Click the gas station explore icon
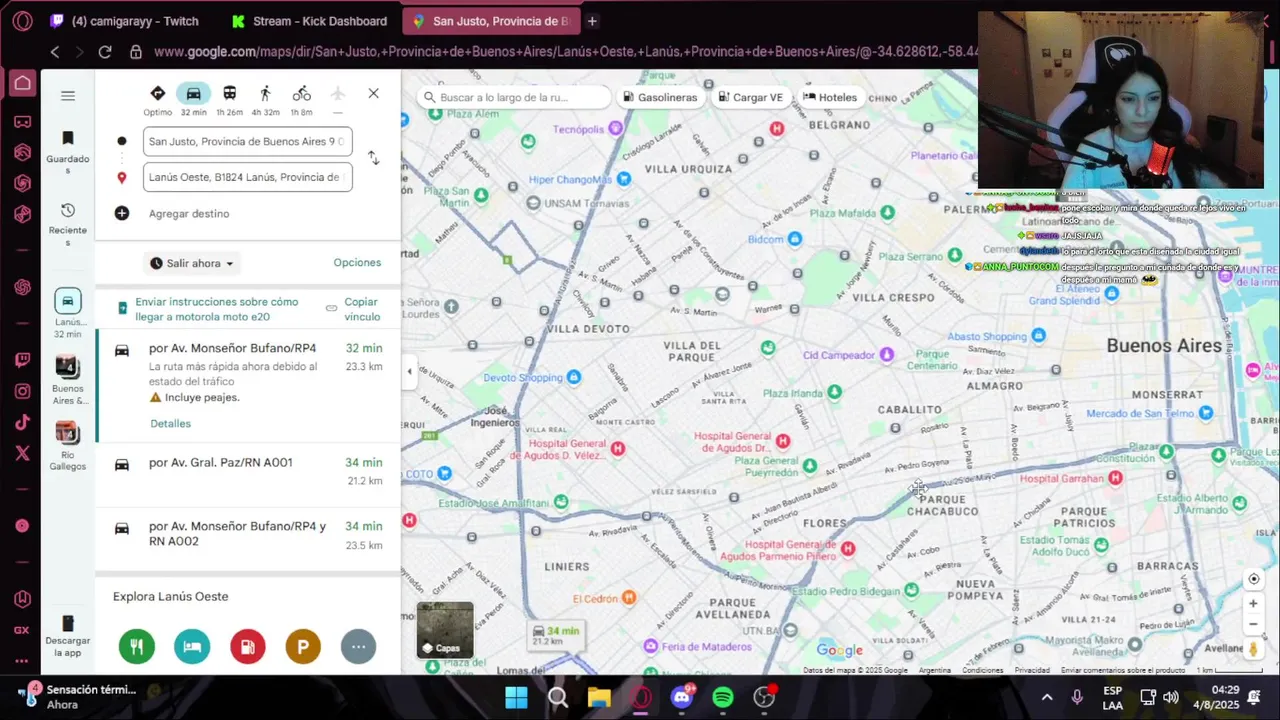Image resolution: width=1280 pixels, height=720 pixels. (248, 646)
